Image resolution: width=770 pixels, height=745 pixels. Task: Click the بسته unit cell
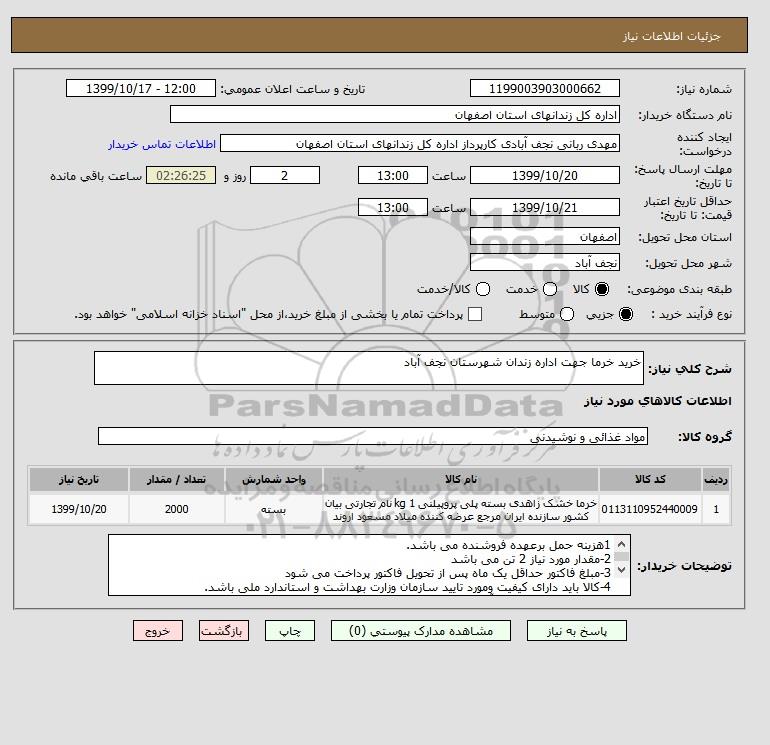274,509
